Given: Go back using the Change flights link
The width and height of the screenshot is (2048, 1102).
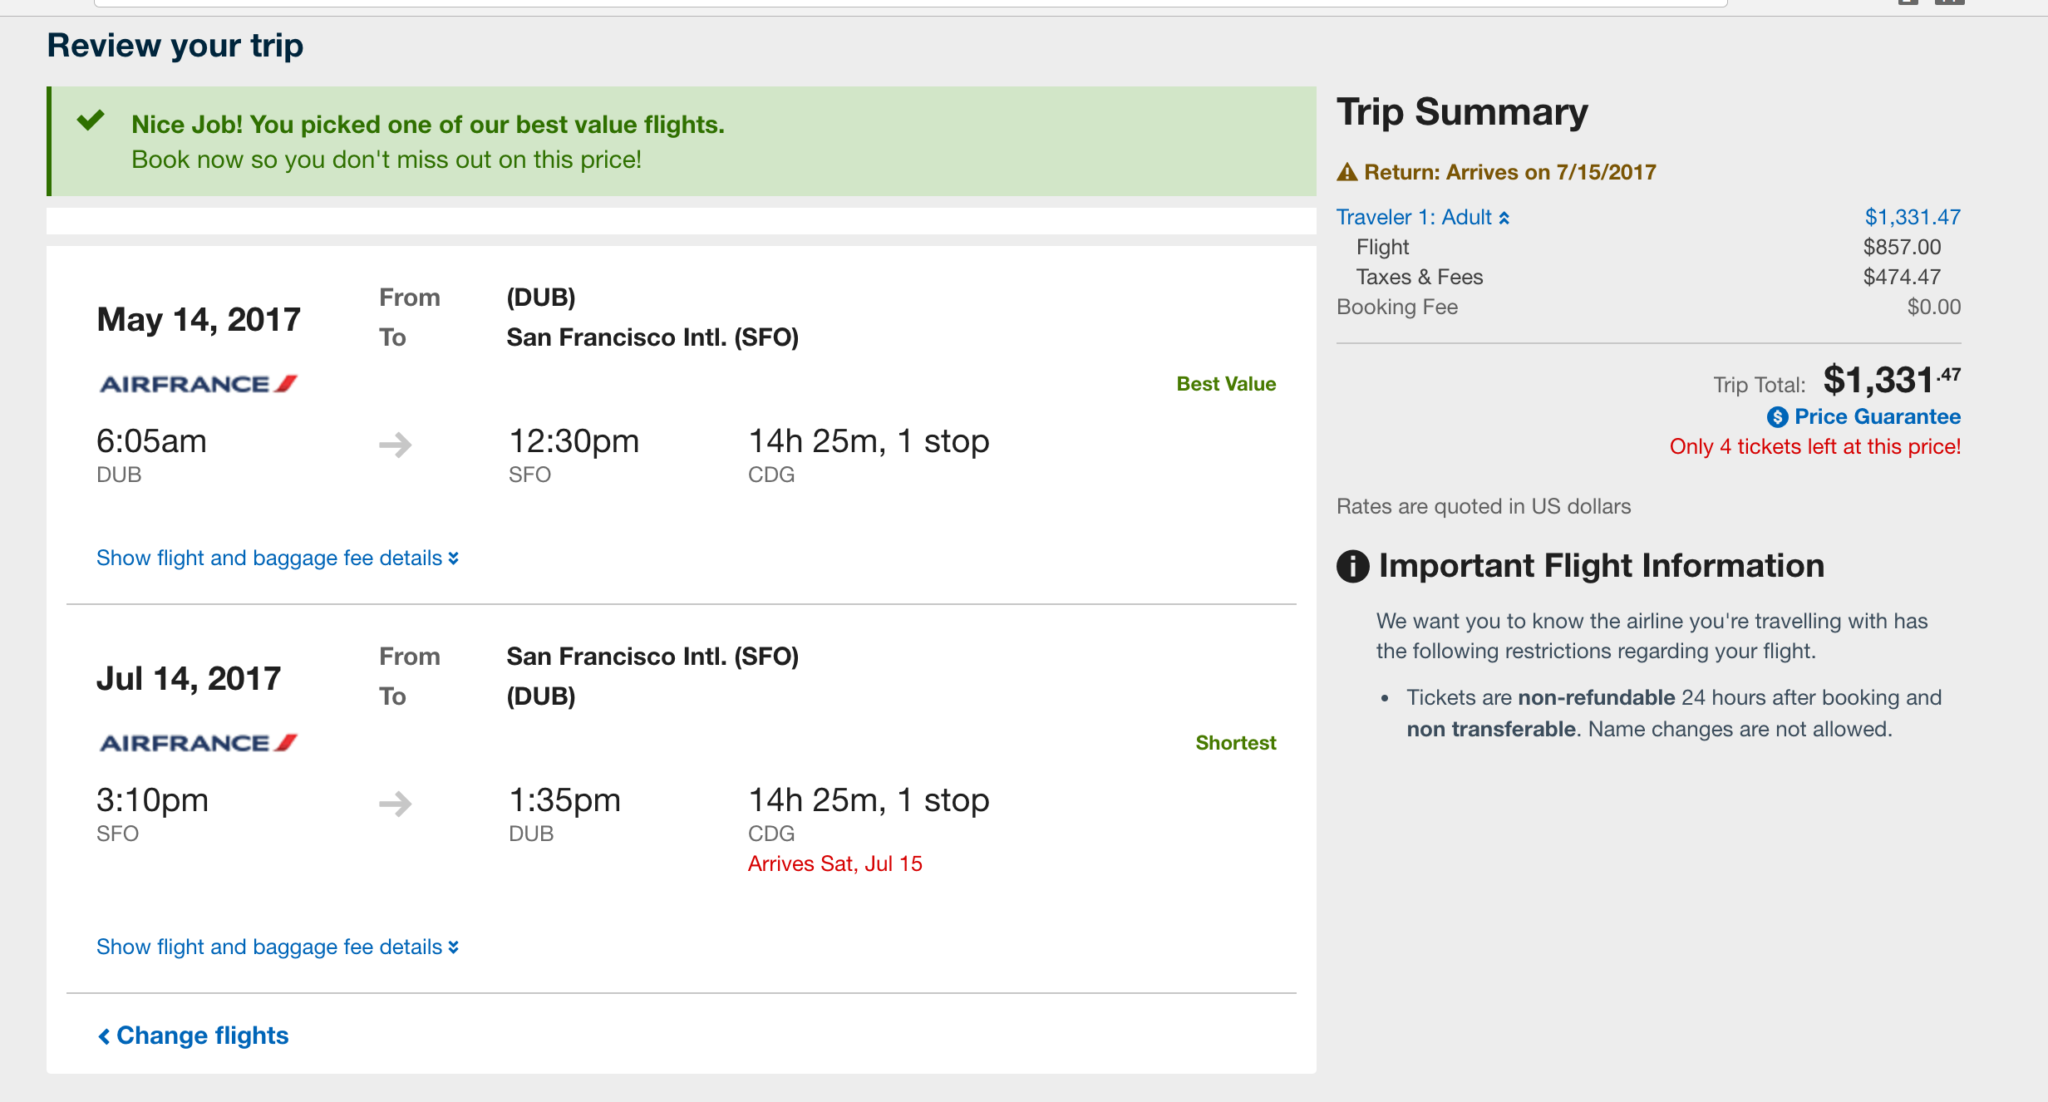Looking at the screenshot, I should point(193,1036).
